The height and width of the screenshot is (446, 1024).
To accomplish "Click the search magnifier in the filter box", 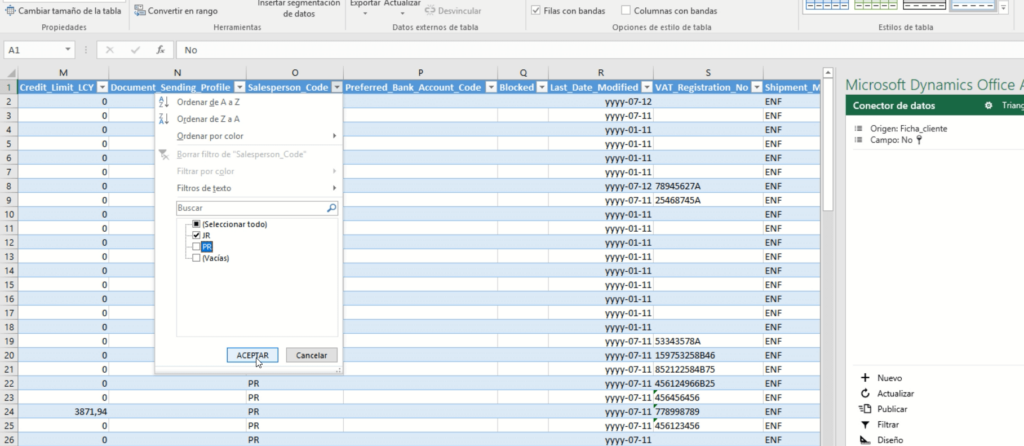I will coord(332,208).
